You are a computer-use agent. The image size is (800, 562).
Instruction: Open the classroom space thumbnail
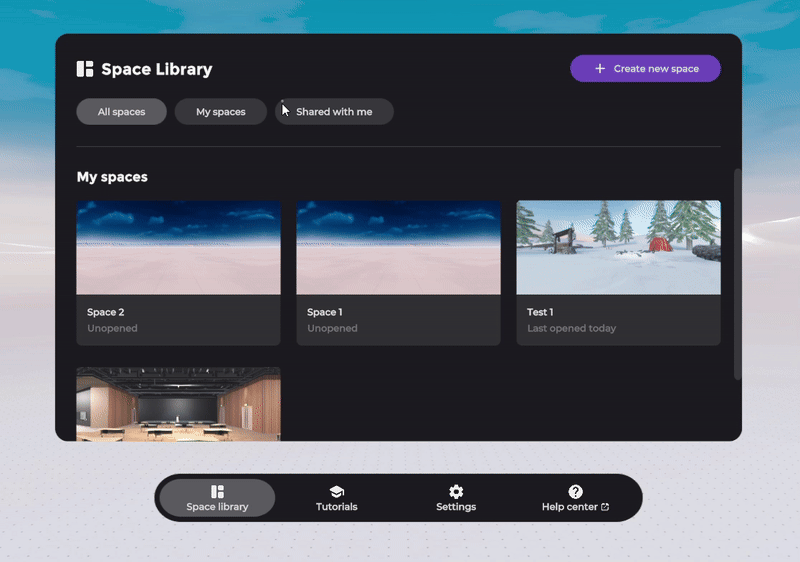click(x=178, y=403)
